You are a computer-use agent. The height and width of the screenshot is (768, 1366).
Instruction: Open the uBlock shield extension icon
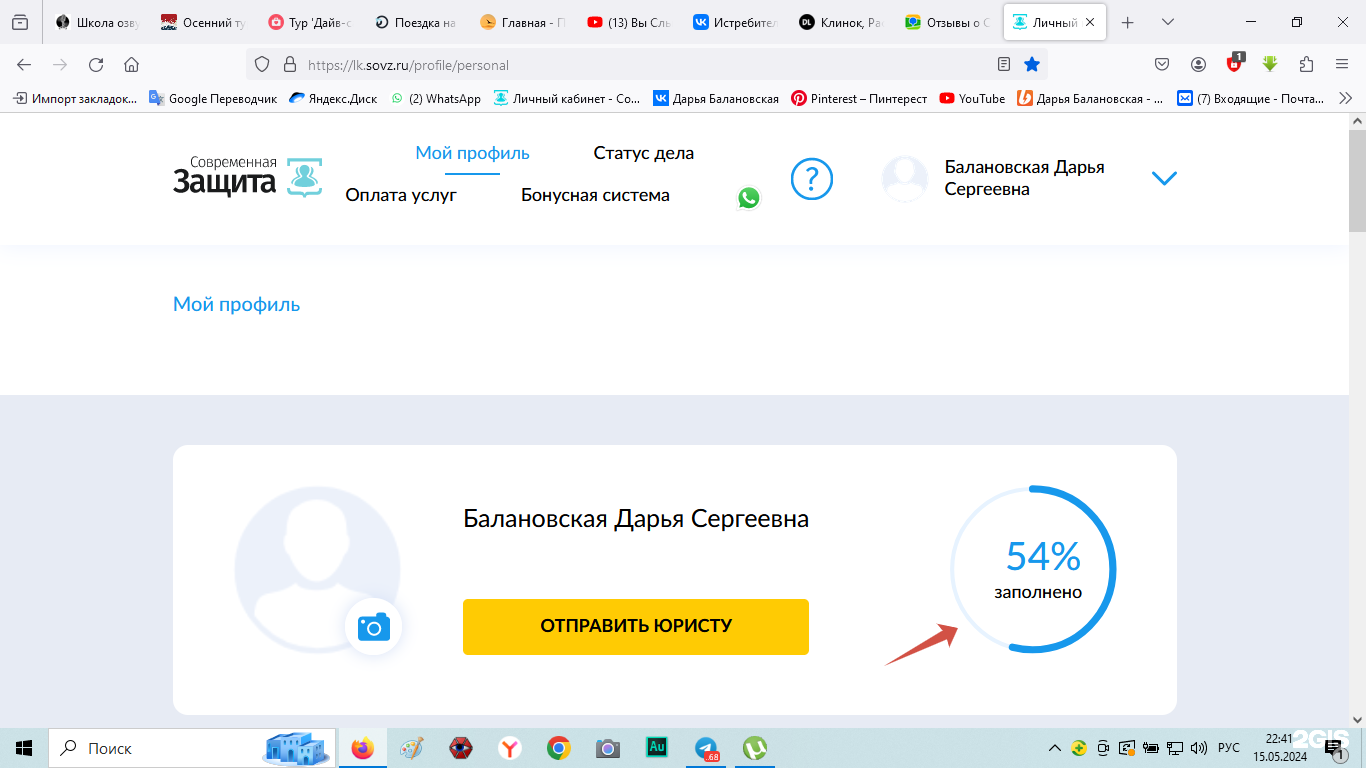pos(1235,63)
